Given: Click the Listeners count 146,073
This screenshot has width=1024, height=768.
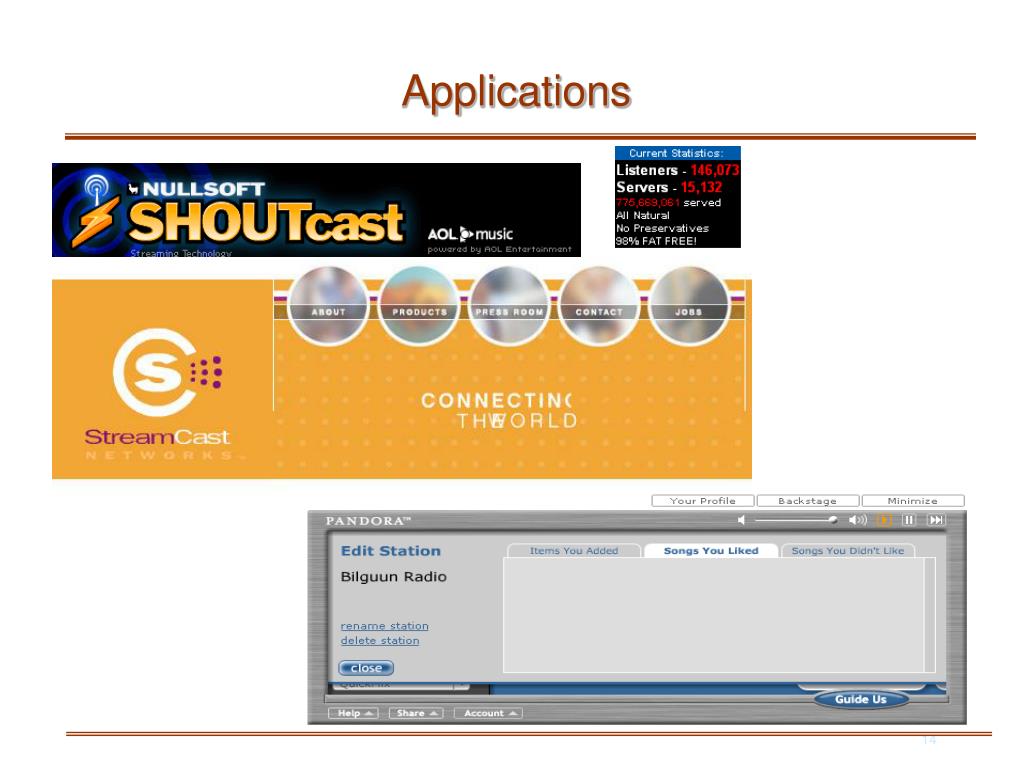Looking at the screenshot, I should (x=714, y=170).
